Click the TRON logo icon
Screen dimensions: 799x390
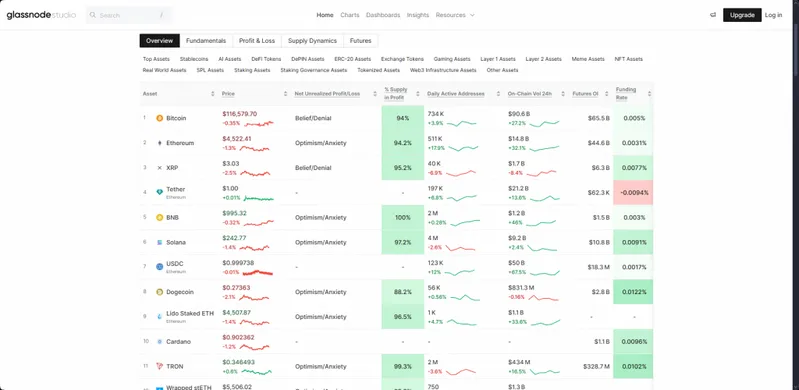pos(159,366)
